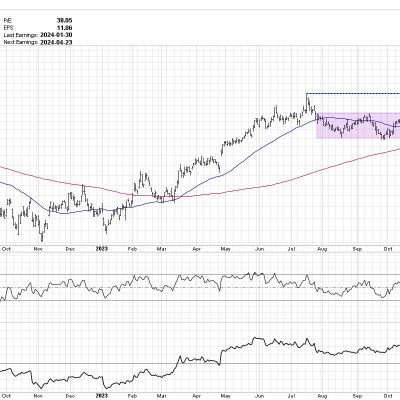Click the Last Earnings date 2024-01-30

coord(56,35)
